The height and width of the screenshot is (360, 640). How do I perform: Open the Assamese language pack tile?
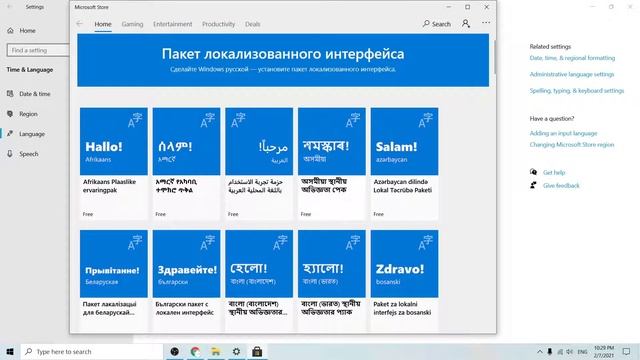(x=332, y=164)
